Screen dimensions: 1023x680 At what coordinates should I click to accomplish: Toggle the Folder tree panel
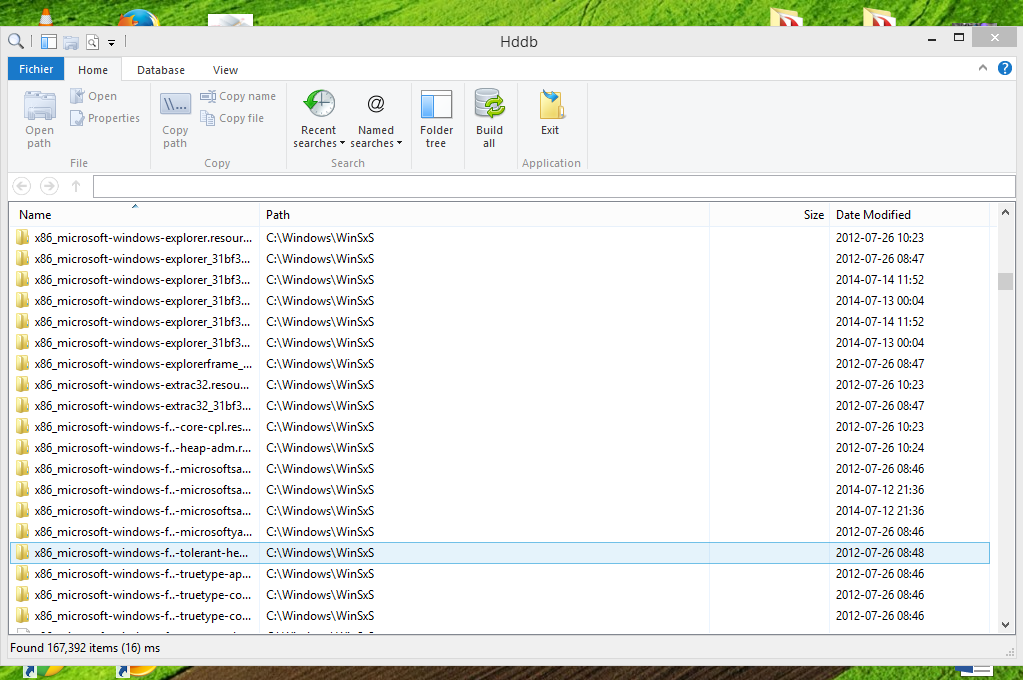pos(436,119)
